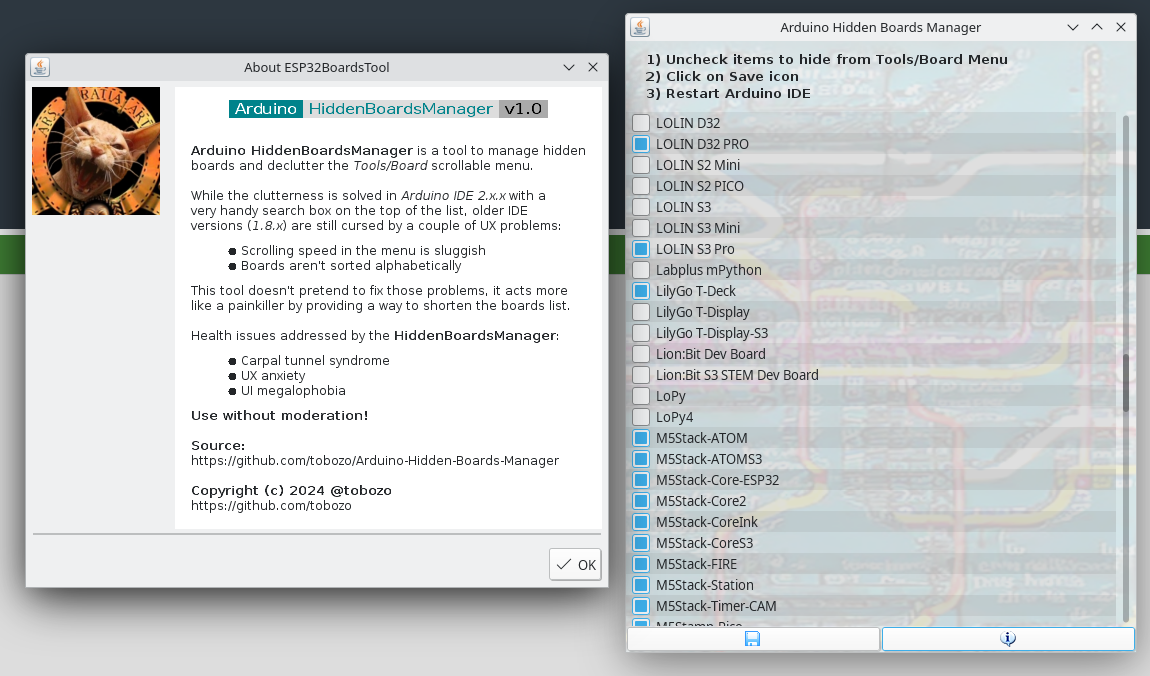
Task: Click the 'Arduino' teal badge in About header
Action: coord(265,109)
